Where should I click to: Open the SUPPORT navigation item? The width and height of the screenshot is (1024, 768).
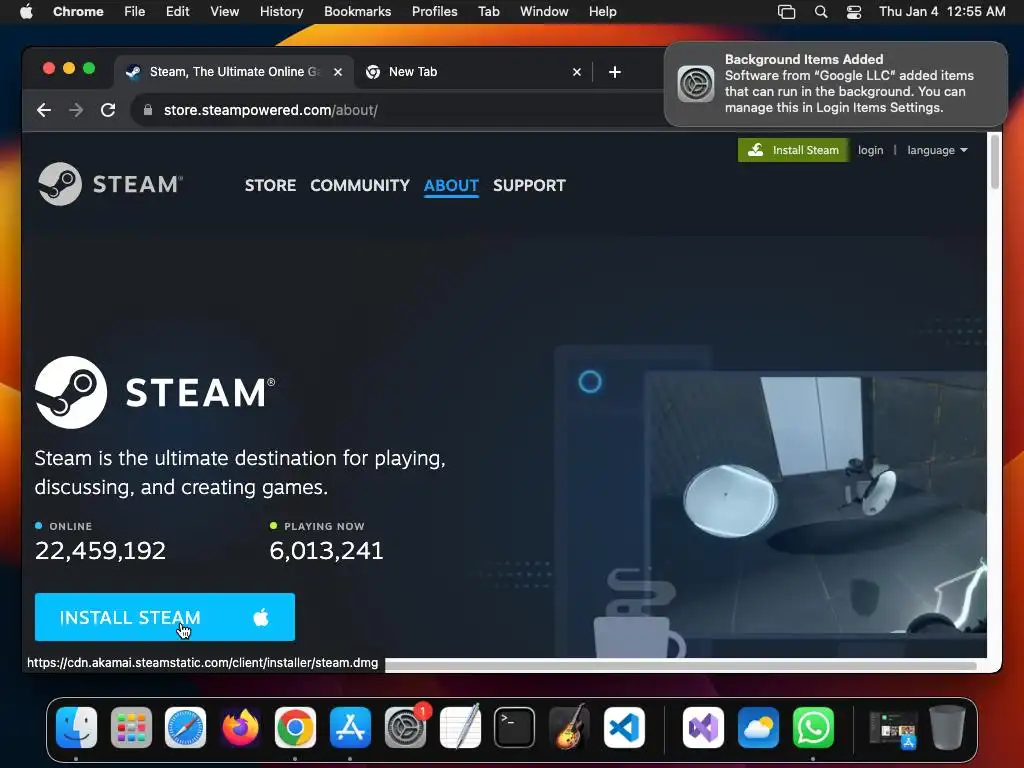click(530, 185)
